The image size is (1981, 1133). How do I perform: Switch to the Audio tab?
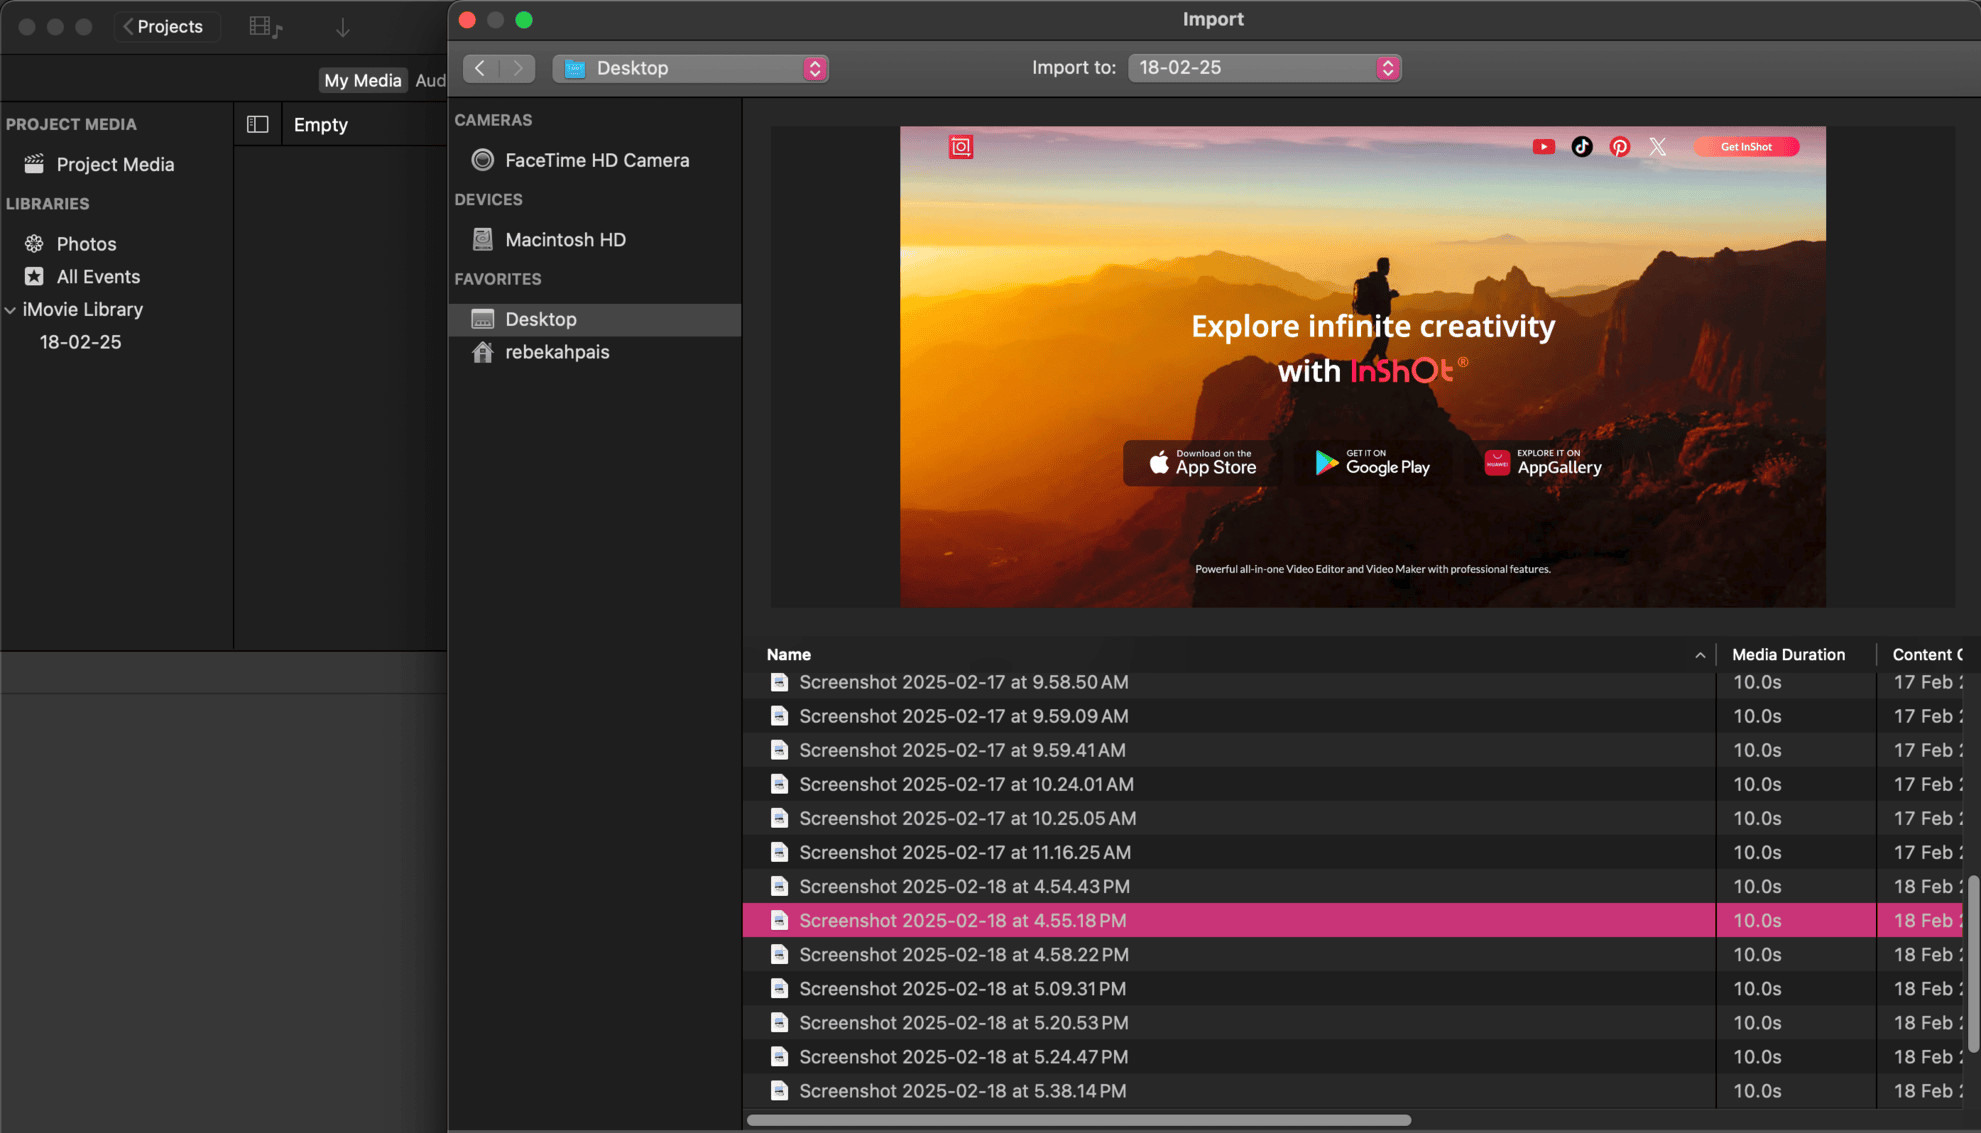(432, 80)
